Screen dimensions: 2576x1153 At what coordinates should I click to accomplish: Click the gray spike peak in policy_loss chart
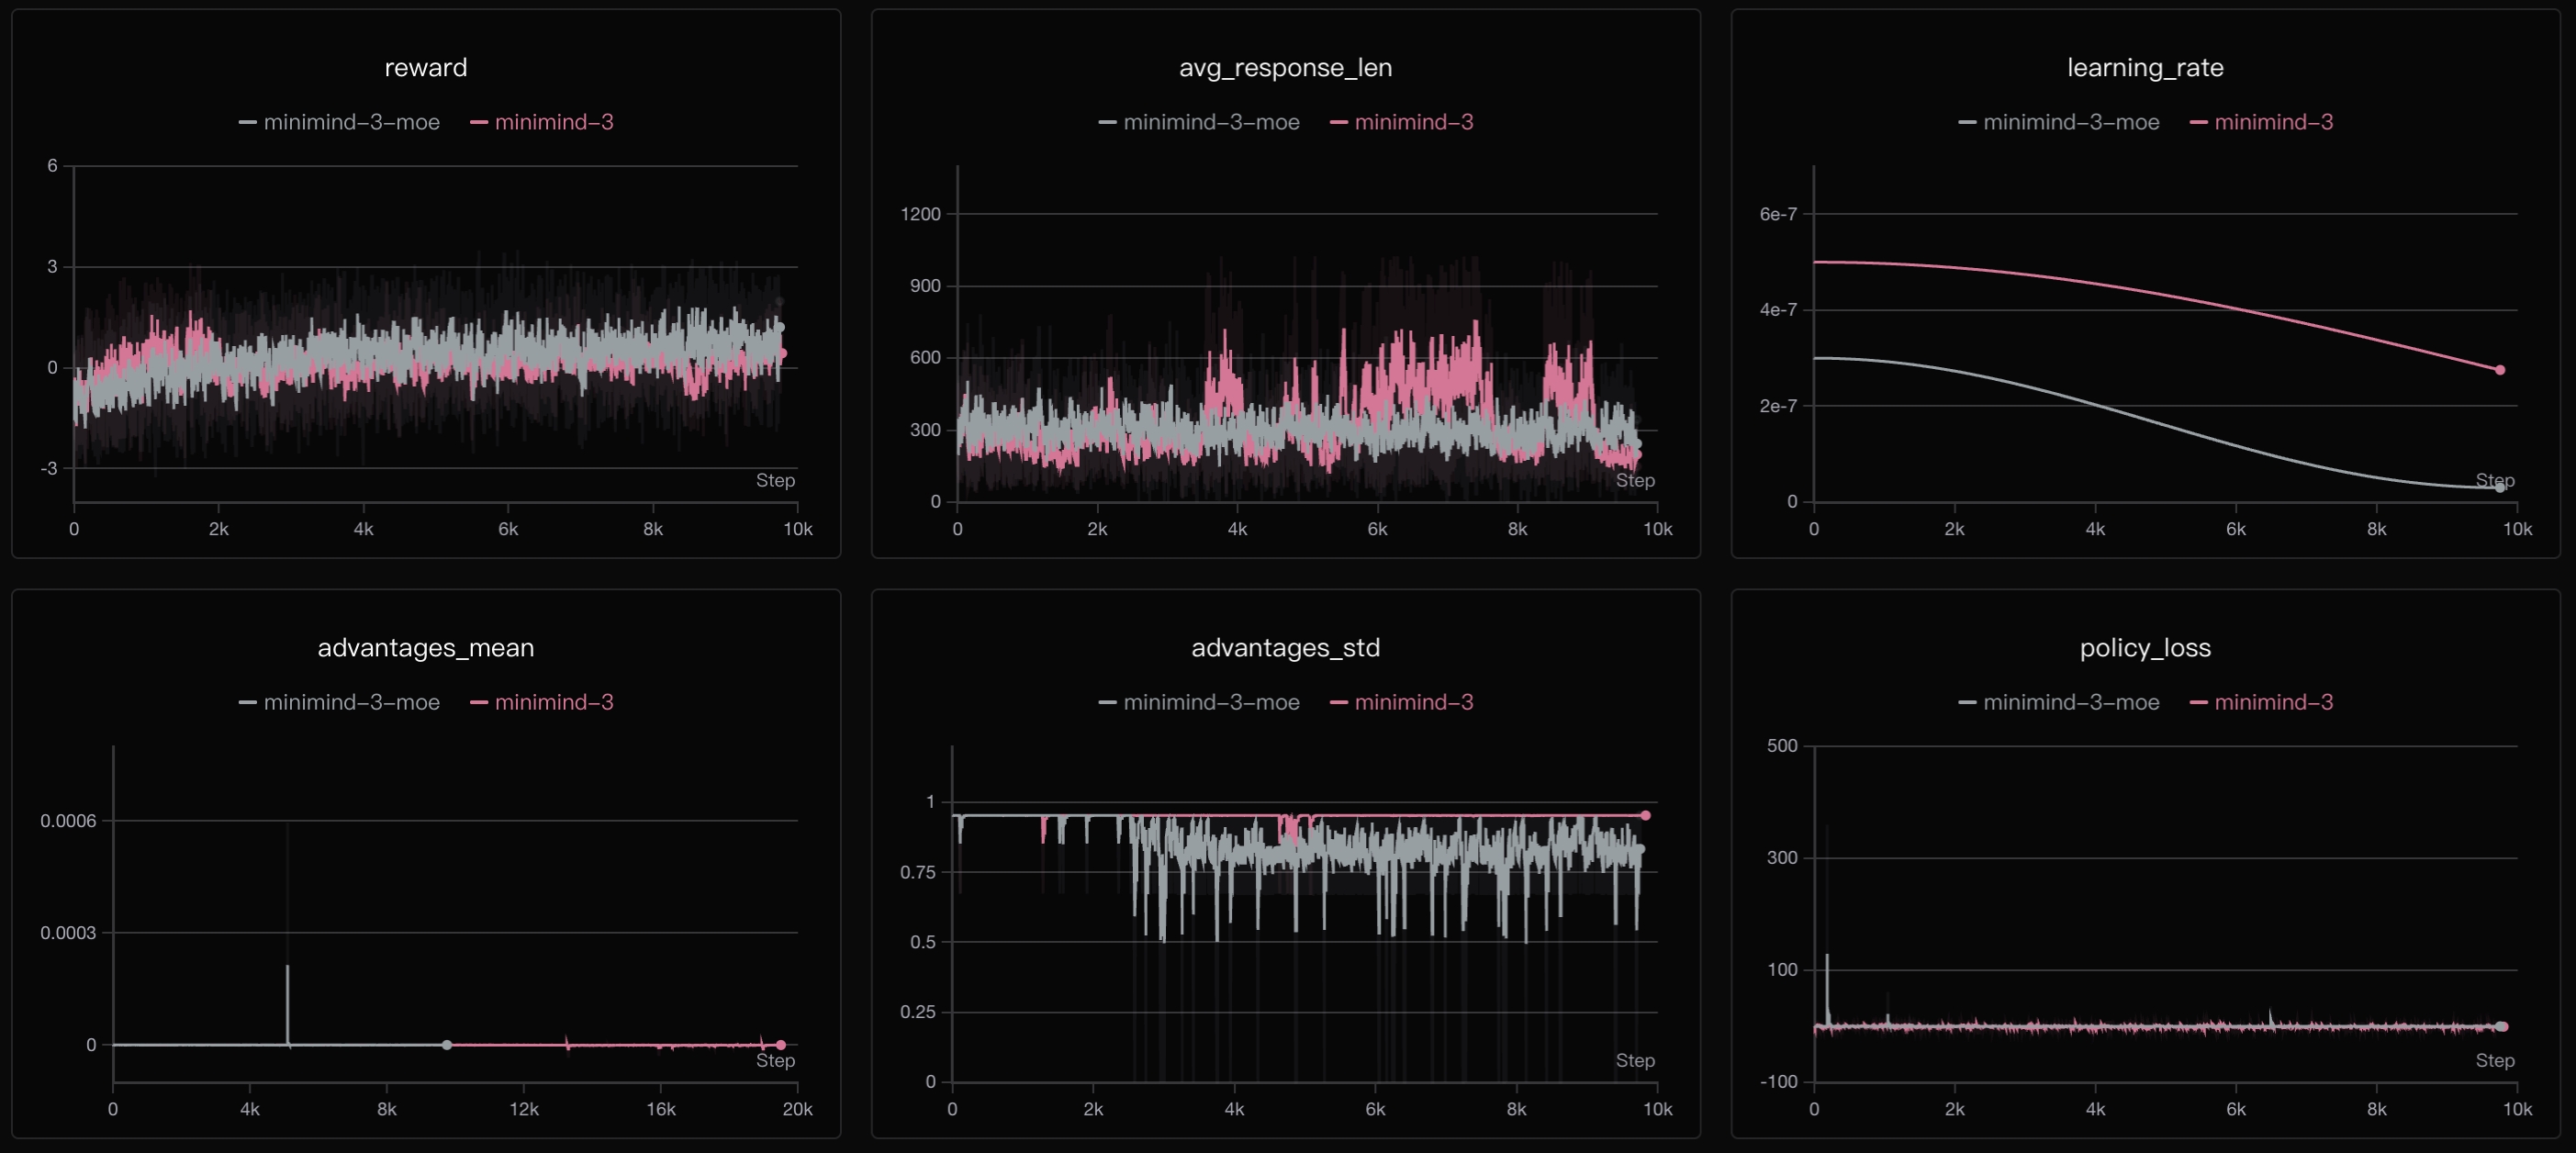point(1827,958)
